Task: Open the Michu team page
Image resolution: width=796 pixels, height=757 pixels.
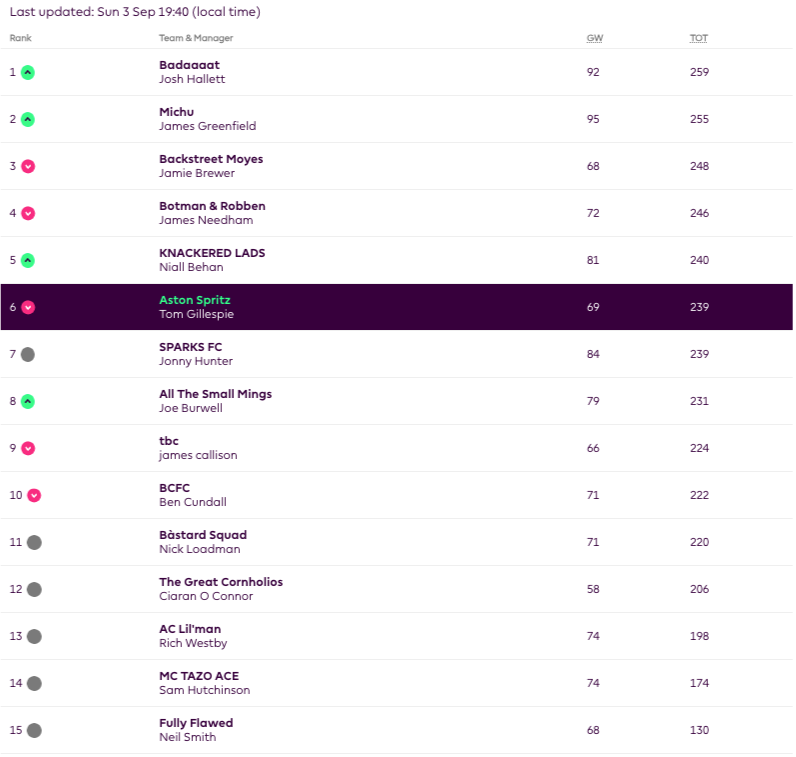Action: (176, 112)
